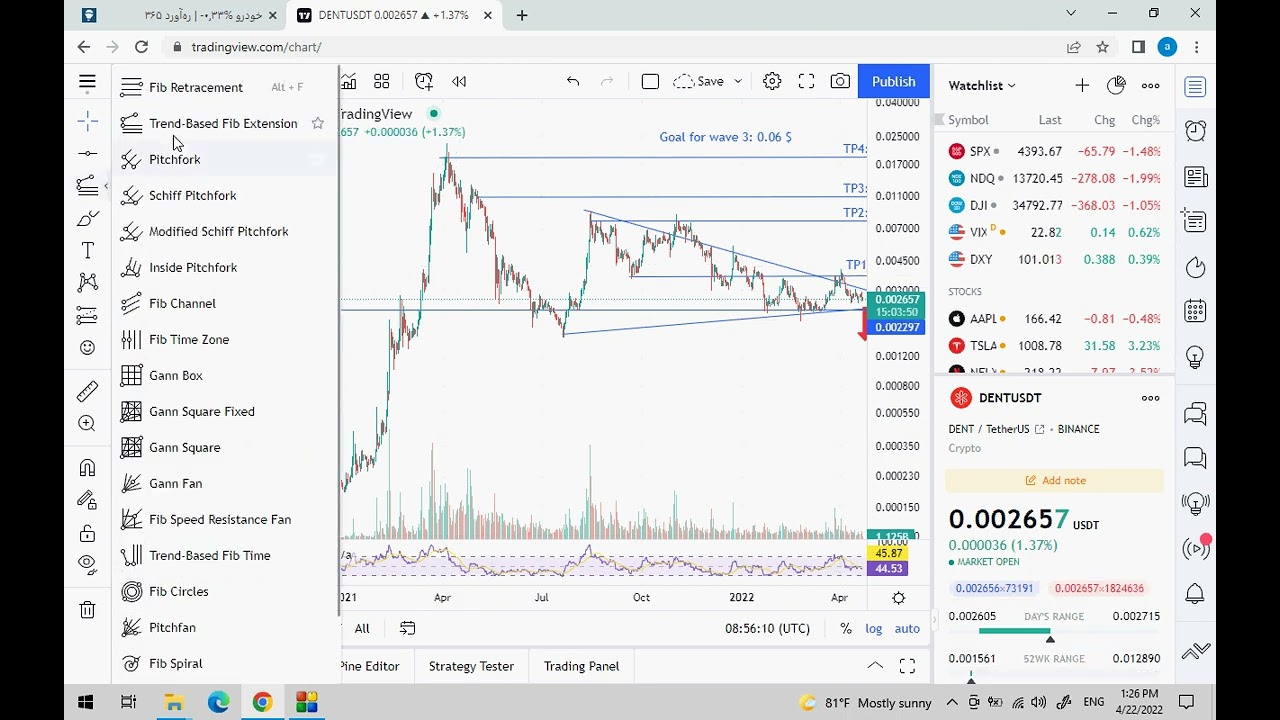Toggle hide all drawings eye icon
The height and width of the screenshot is (720, 1280).
87,564
